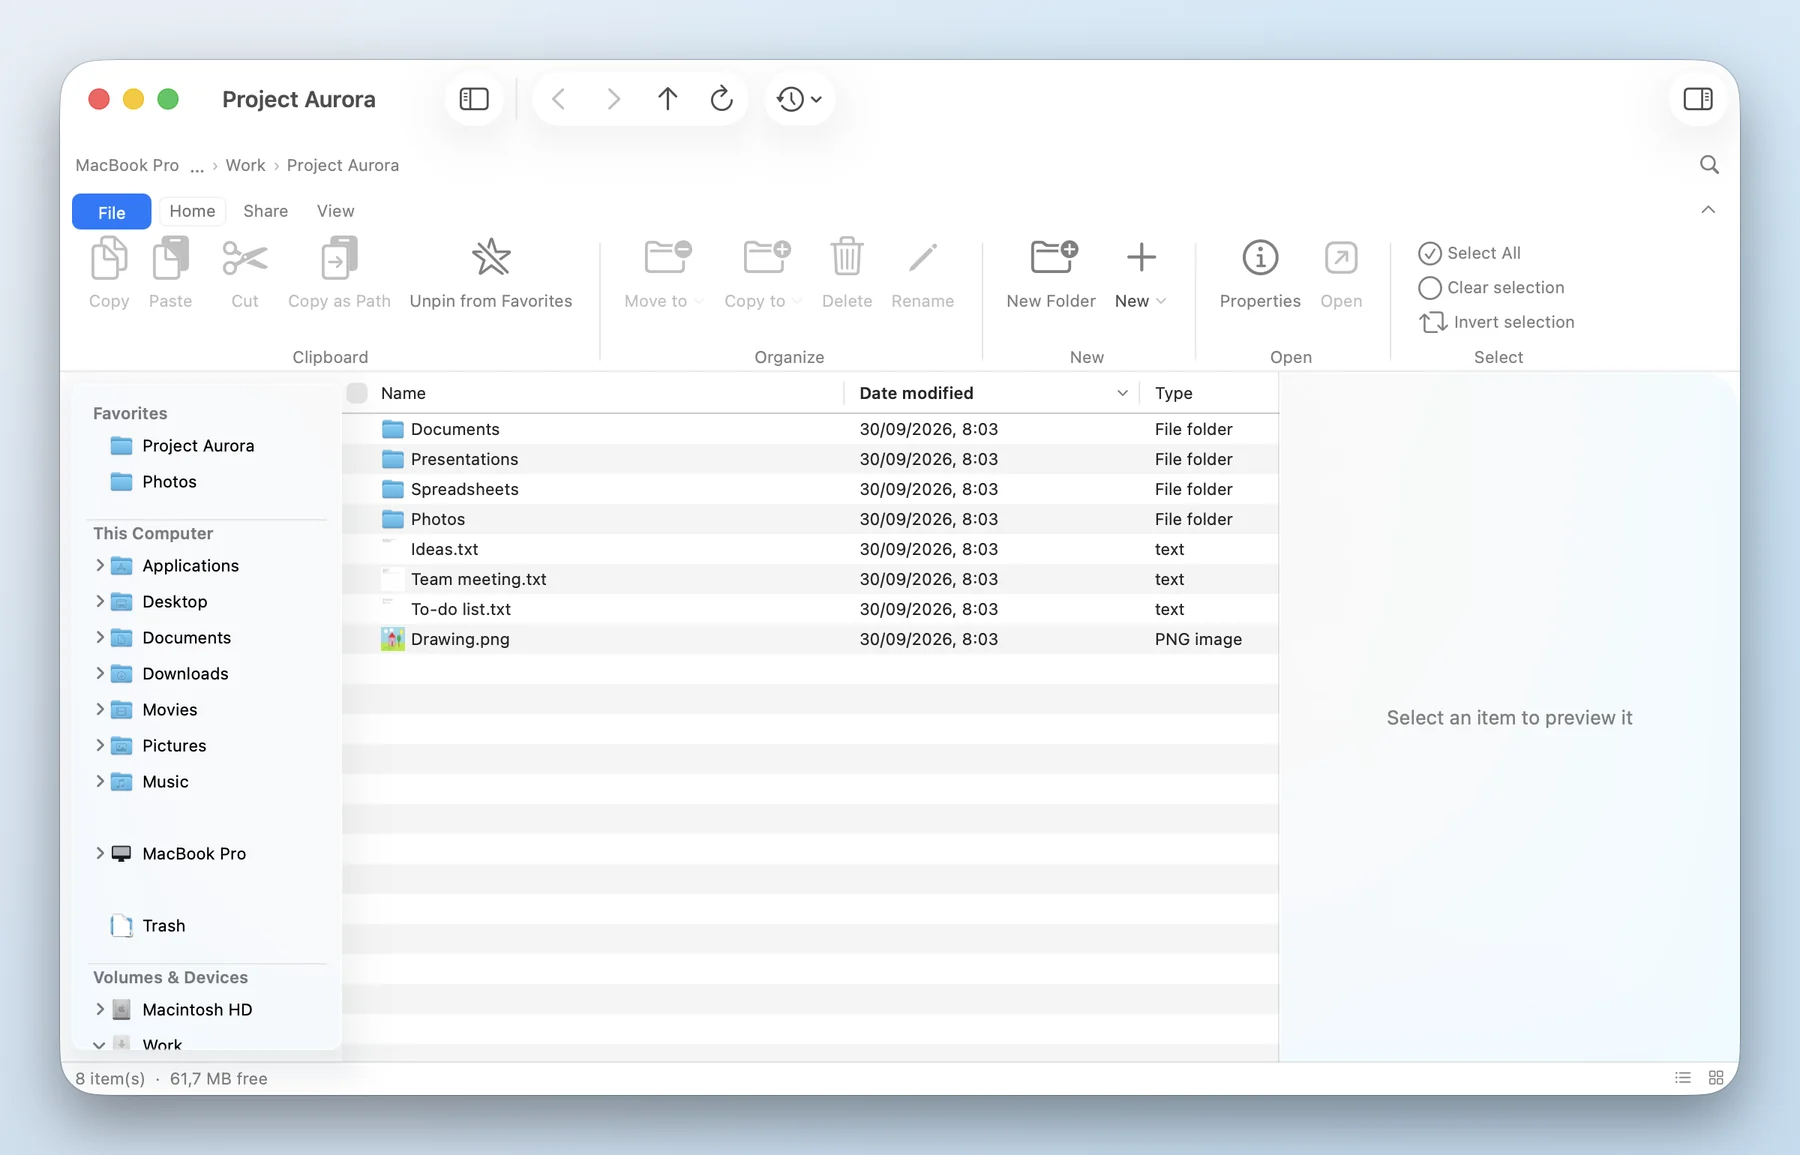
Task: Click the Drawing.png thumbnail icon
Action: 393,639
